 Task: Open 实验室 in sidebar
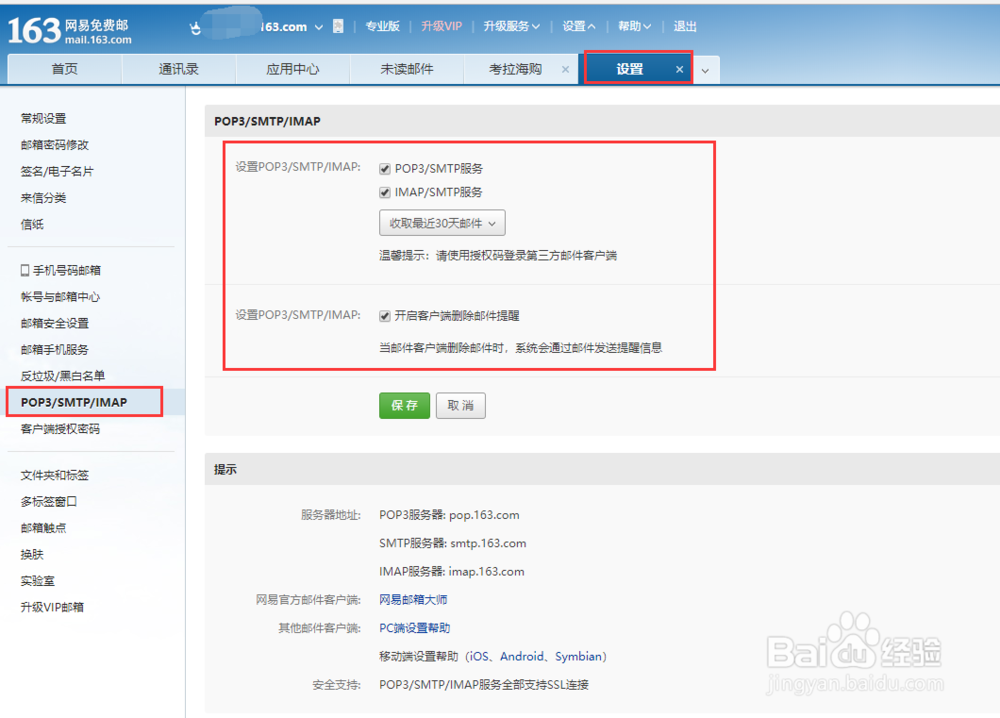[38, 581]
